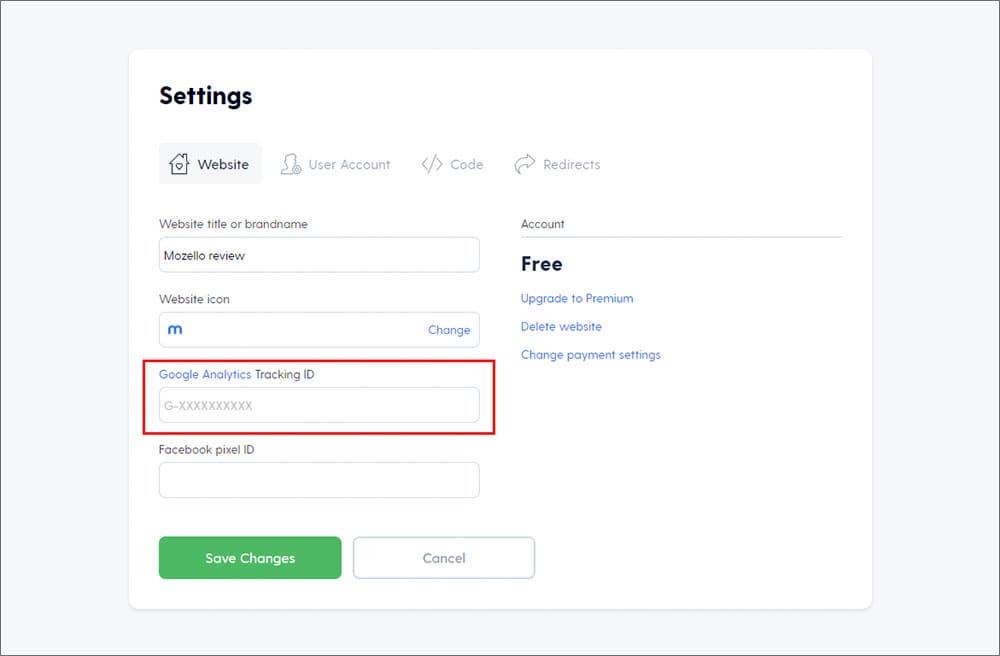Click the Free account plan text

point(541,264)
